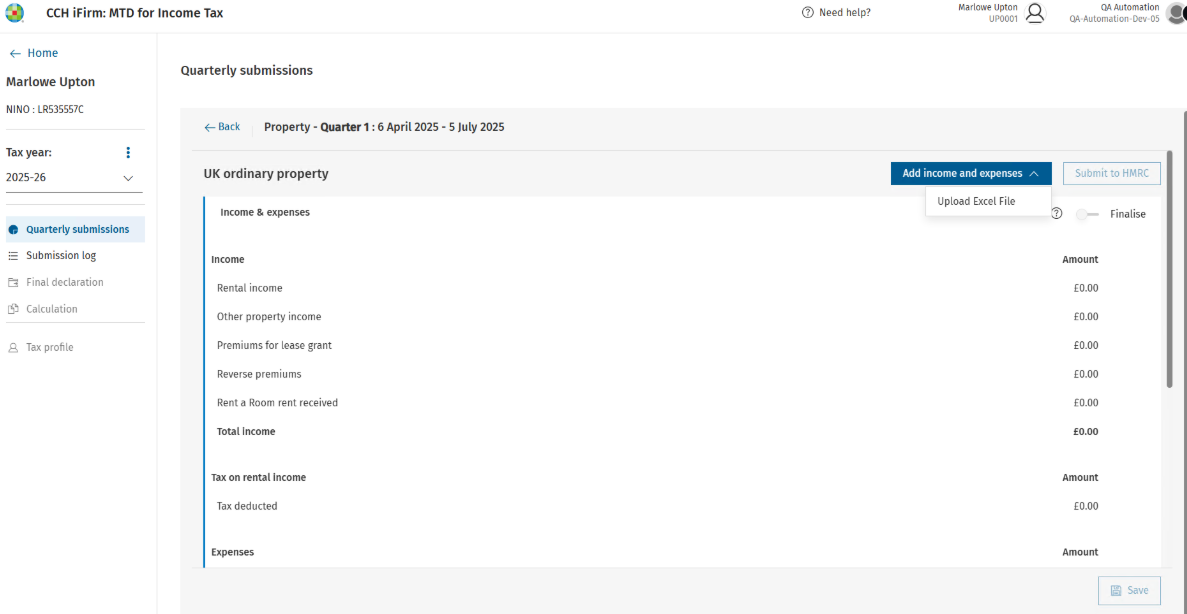Open the QA Automation account avatar
The image size is (1187, 614).
coord(1176,13)
